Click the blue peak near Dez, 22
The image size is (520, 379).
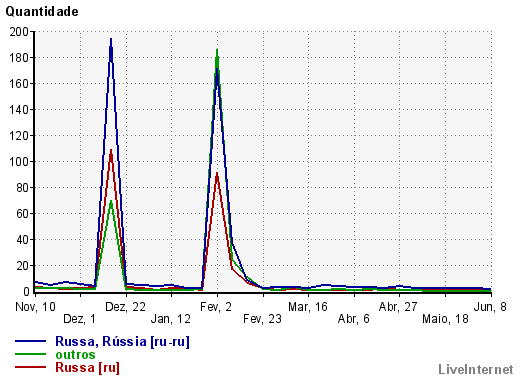pos(111,39)
